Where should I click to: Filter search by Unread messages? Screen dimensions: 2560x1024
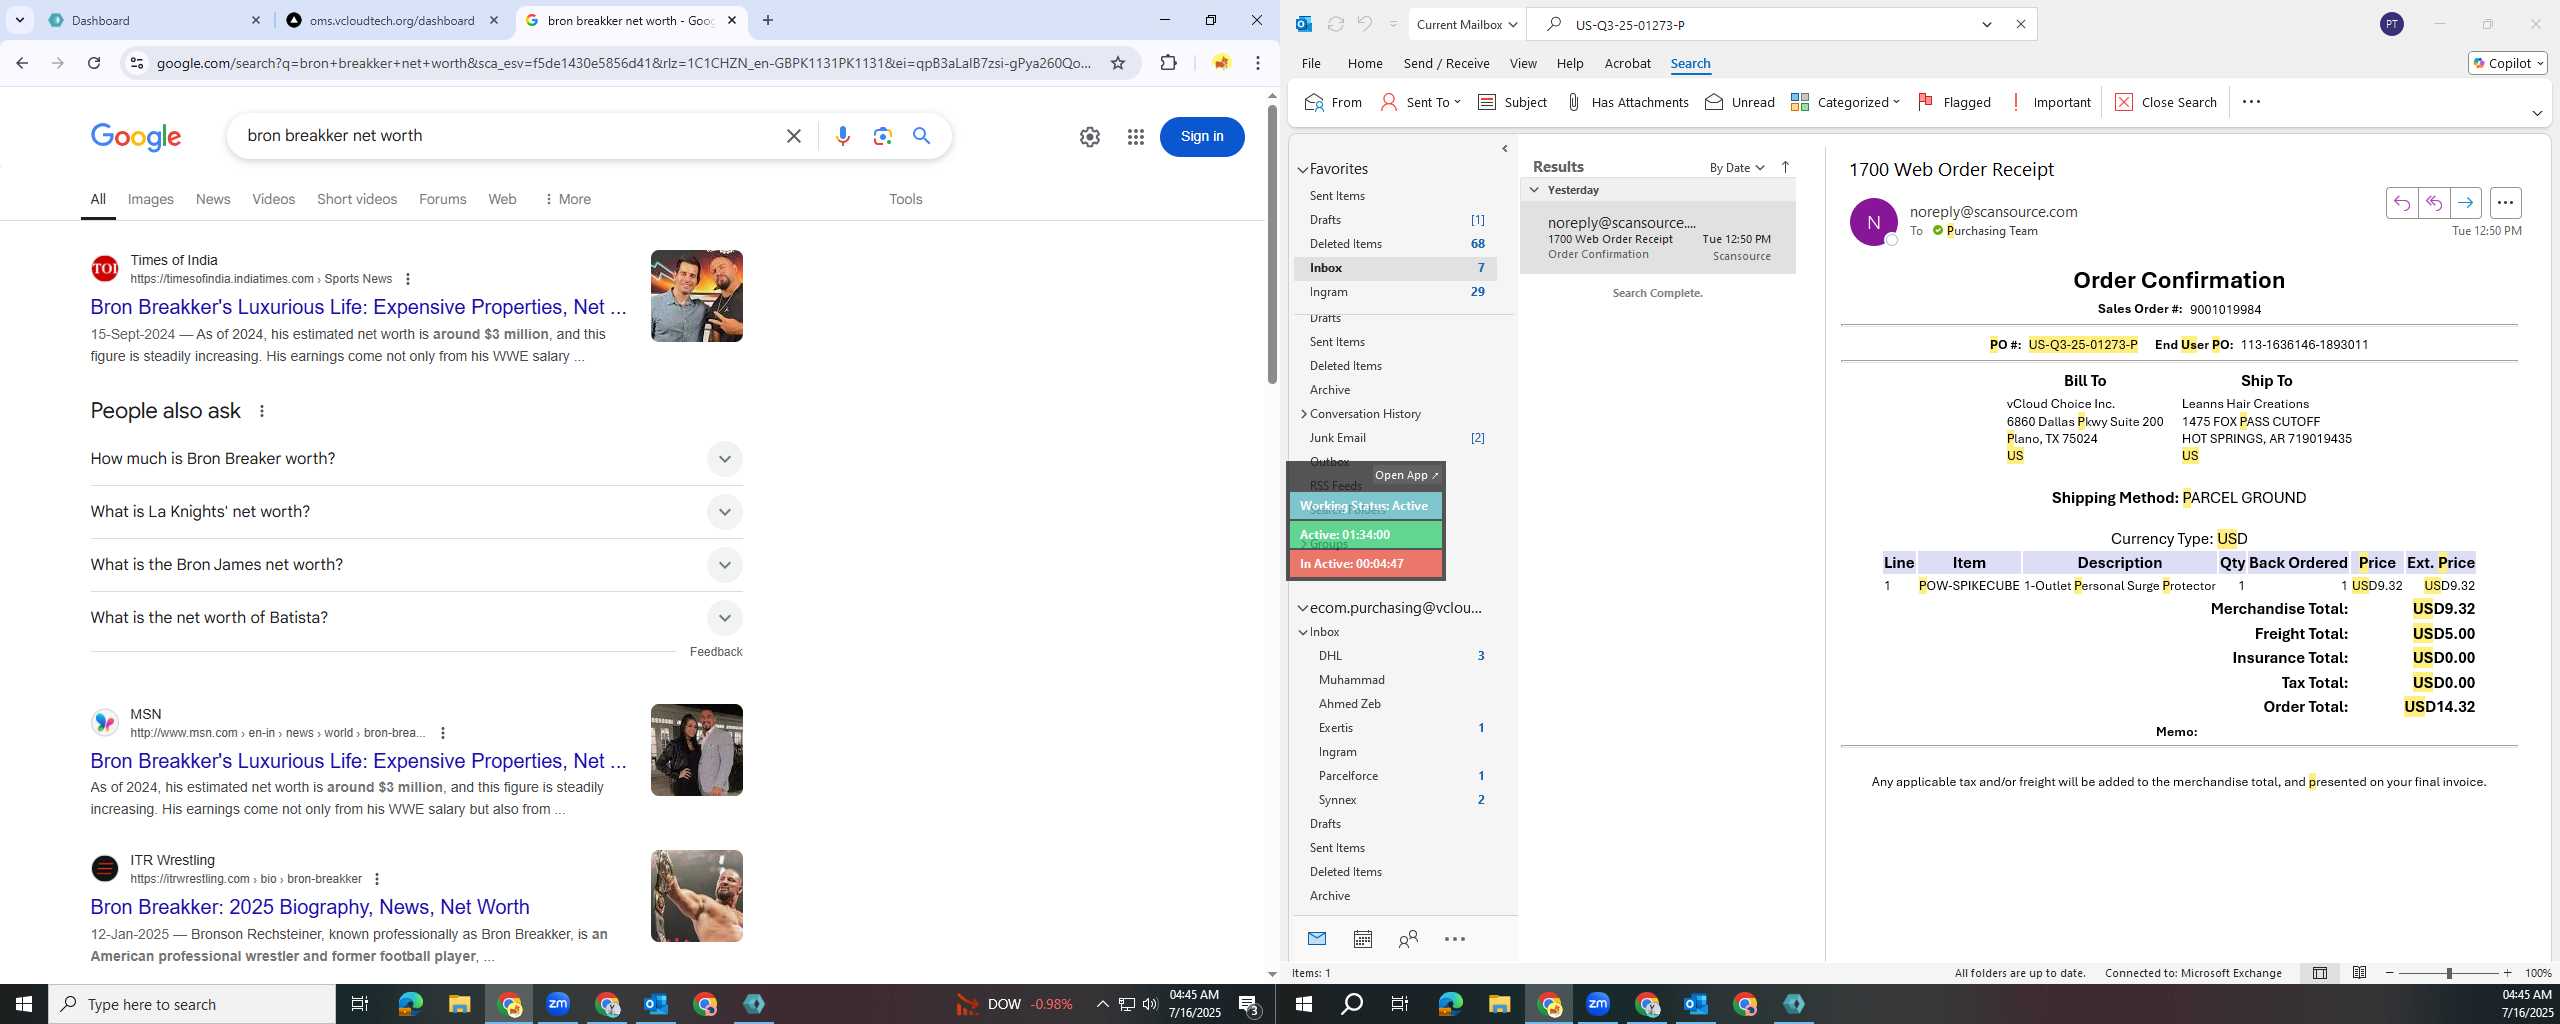[x=1740, y=102]
